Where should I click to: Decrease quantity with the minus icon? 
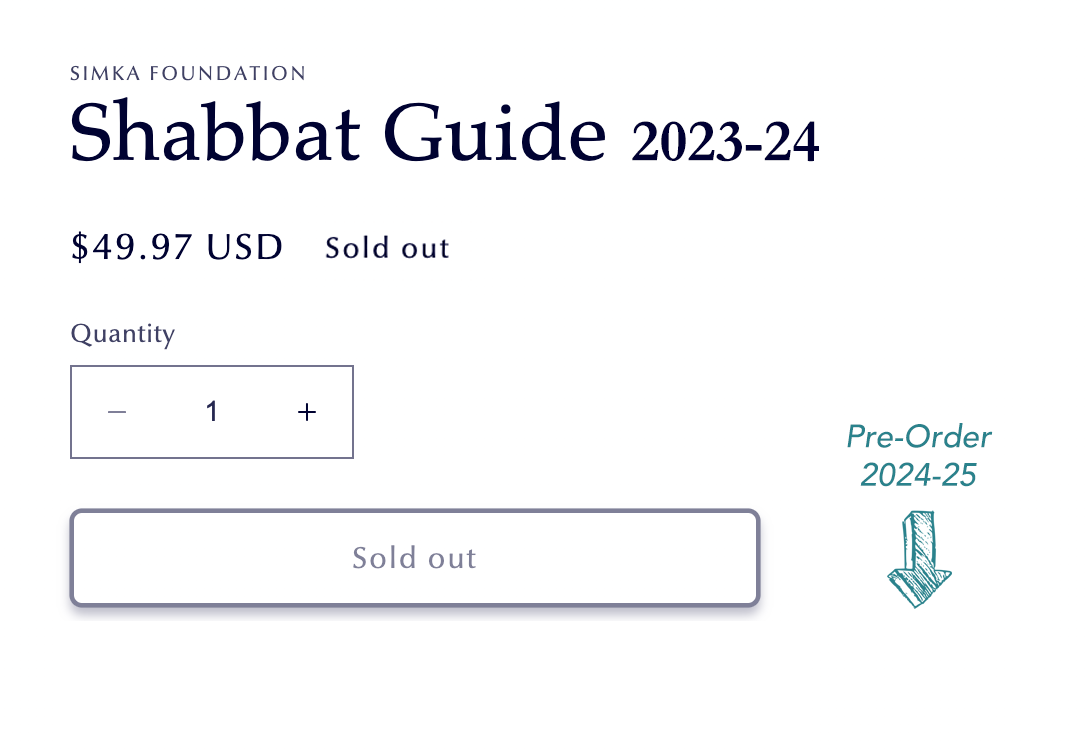(x=117, y=412)
